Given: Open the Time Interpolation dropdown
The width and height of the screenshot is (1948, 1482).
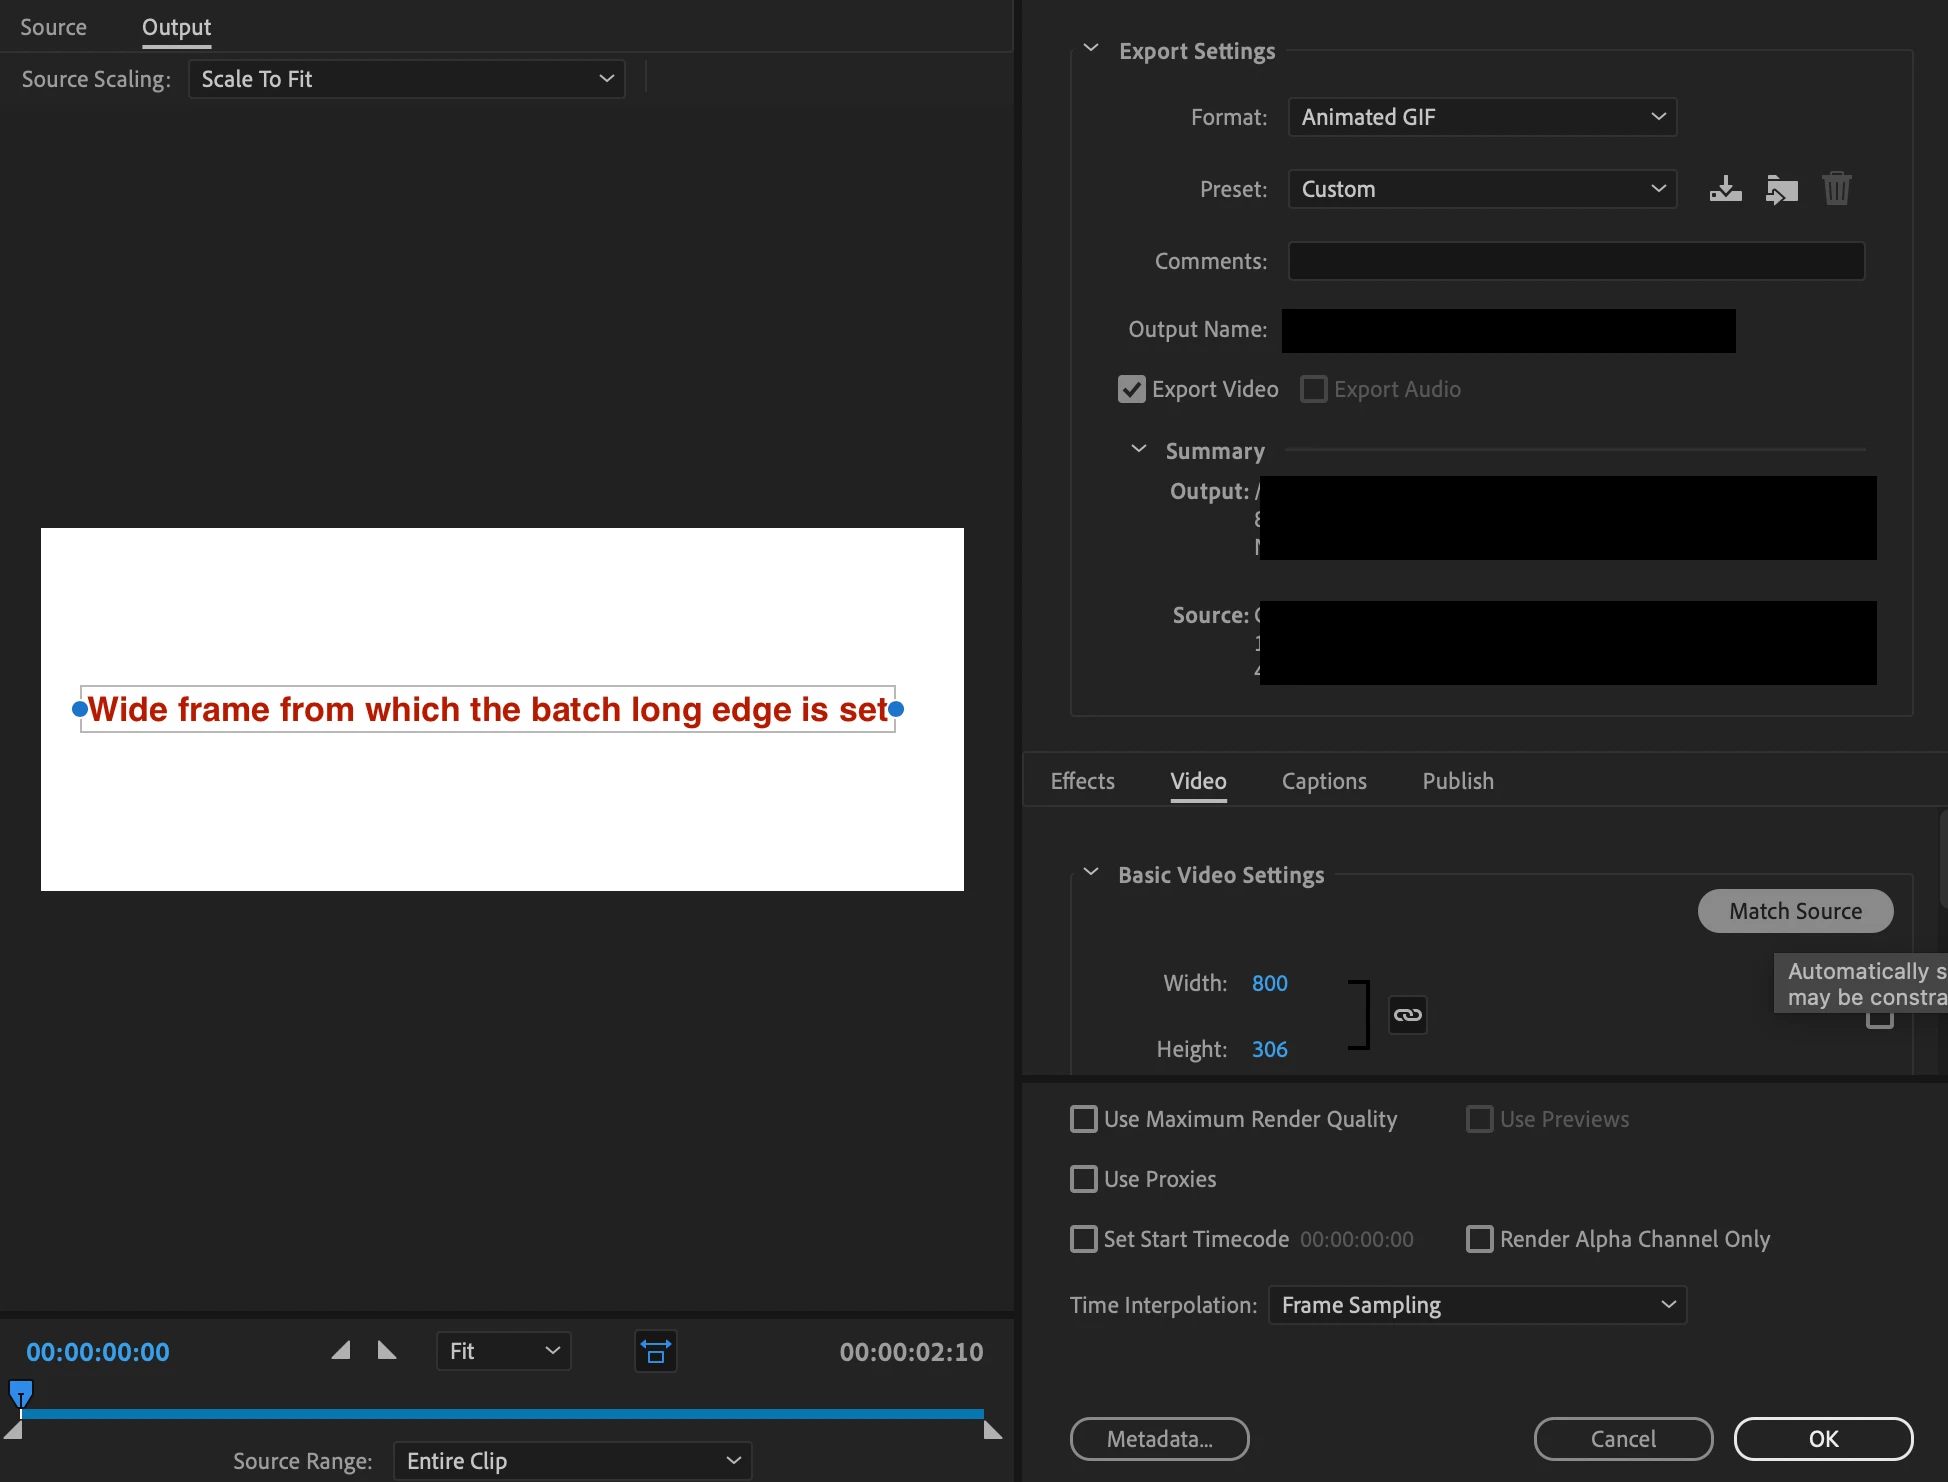Looking at the screenshot, I should point(1477,1305).
